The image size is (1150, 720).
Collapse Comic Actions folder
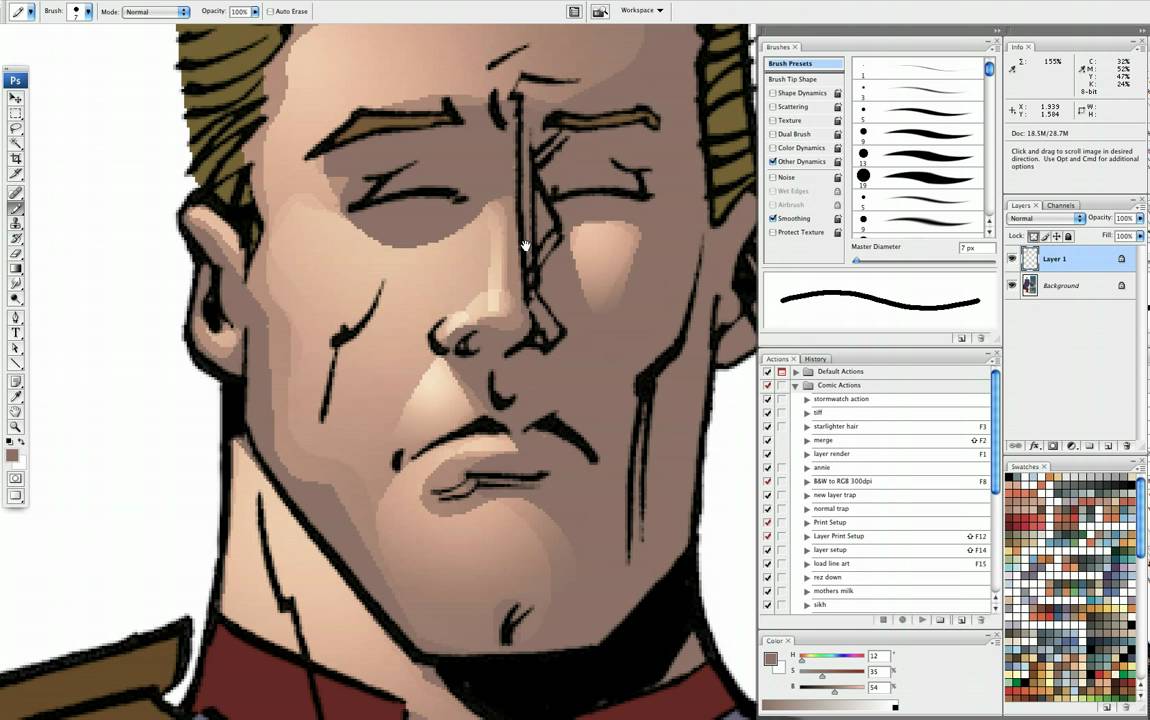[x=796, y=386]
